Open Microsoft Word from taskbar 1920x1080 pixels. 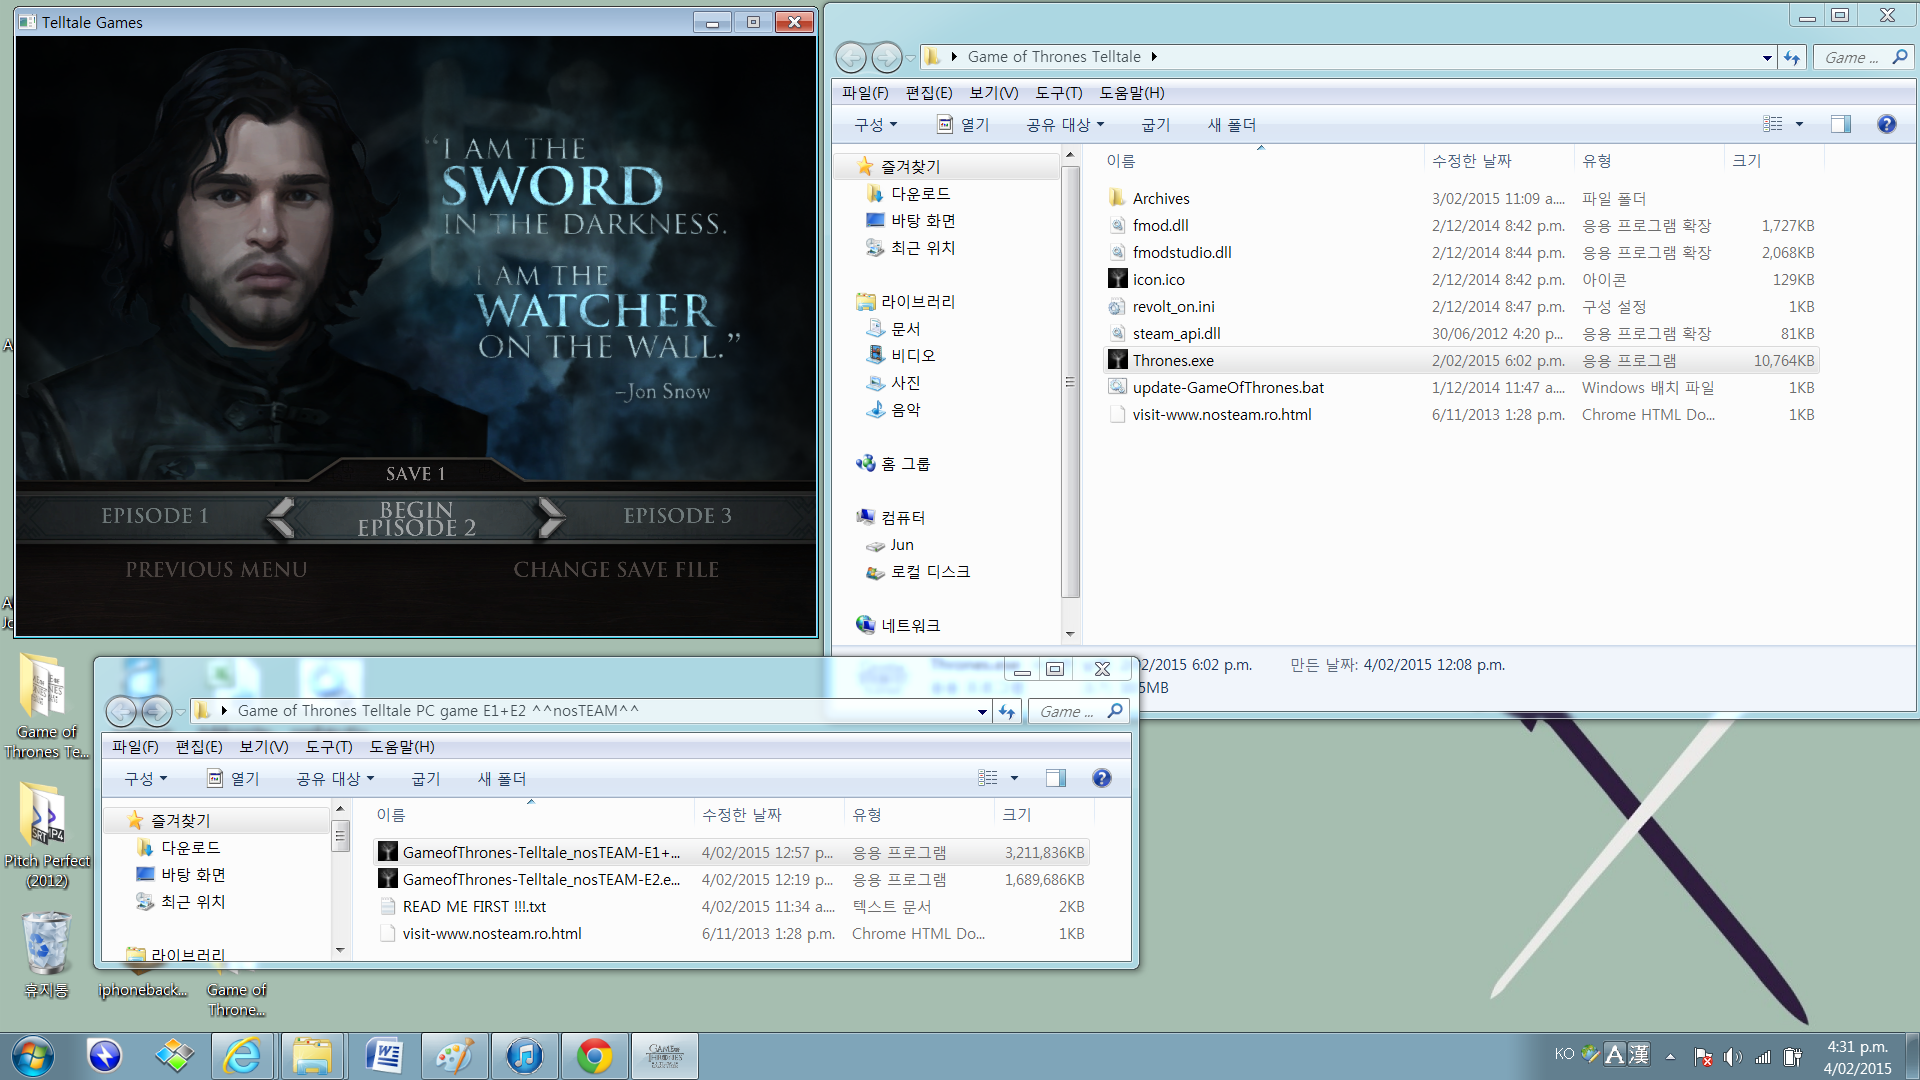click(x=385, y=1056)
